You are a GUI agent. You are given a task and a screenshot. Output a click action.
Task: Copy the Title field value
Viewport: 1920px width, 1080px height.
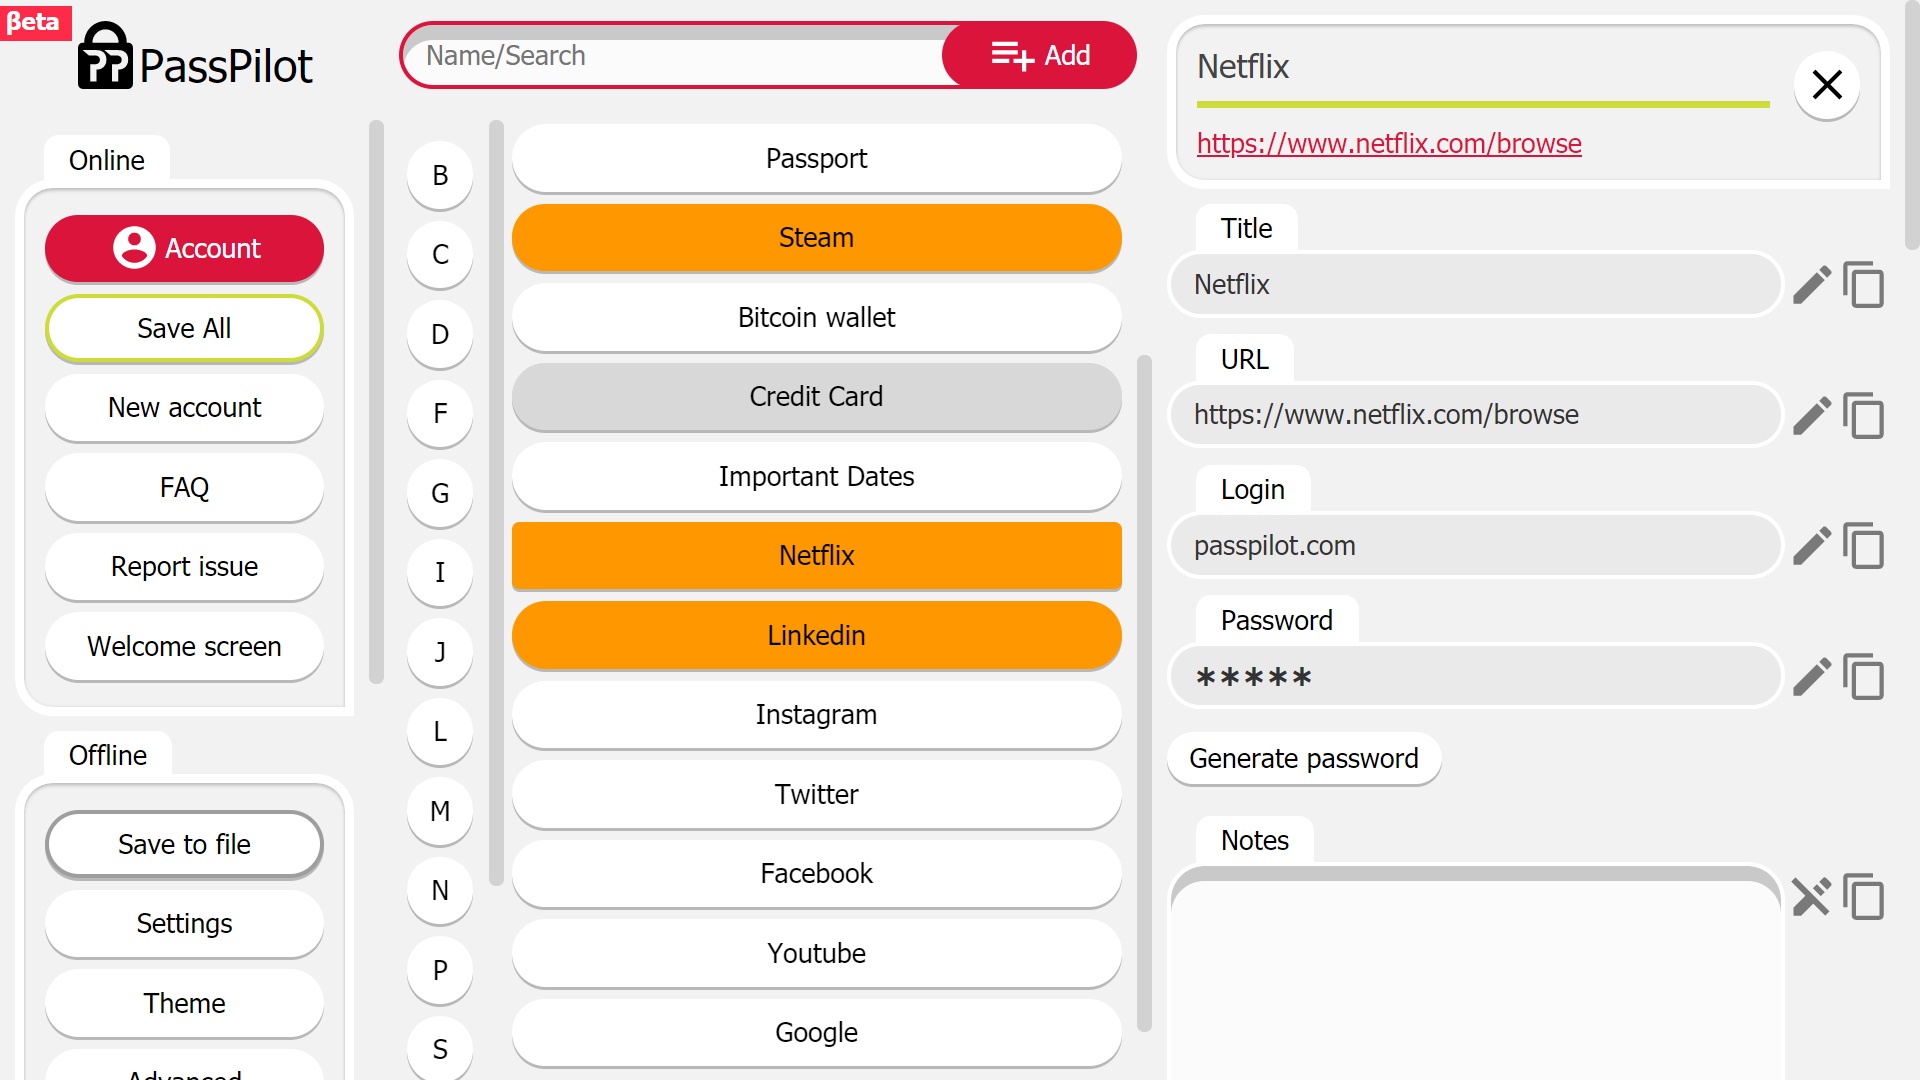tap(1864, 285)
